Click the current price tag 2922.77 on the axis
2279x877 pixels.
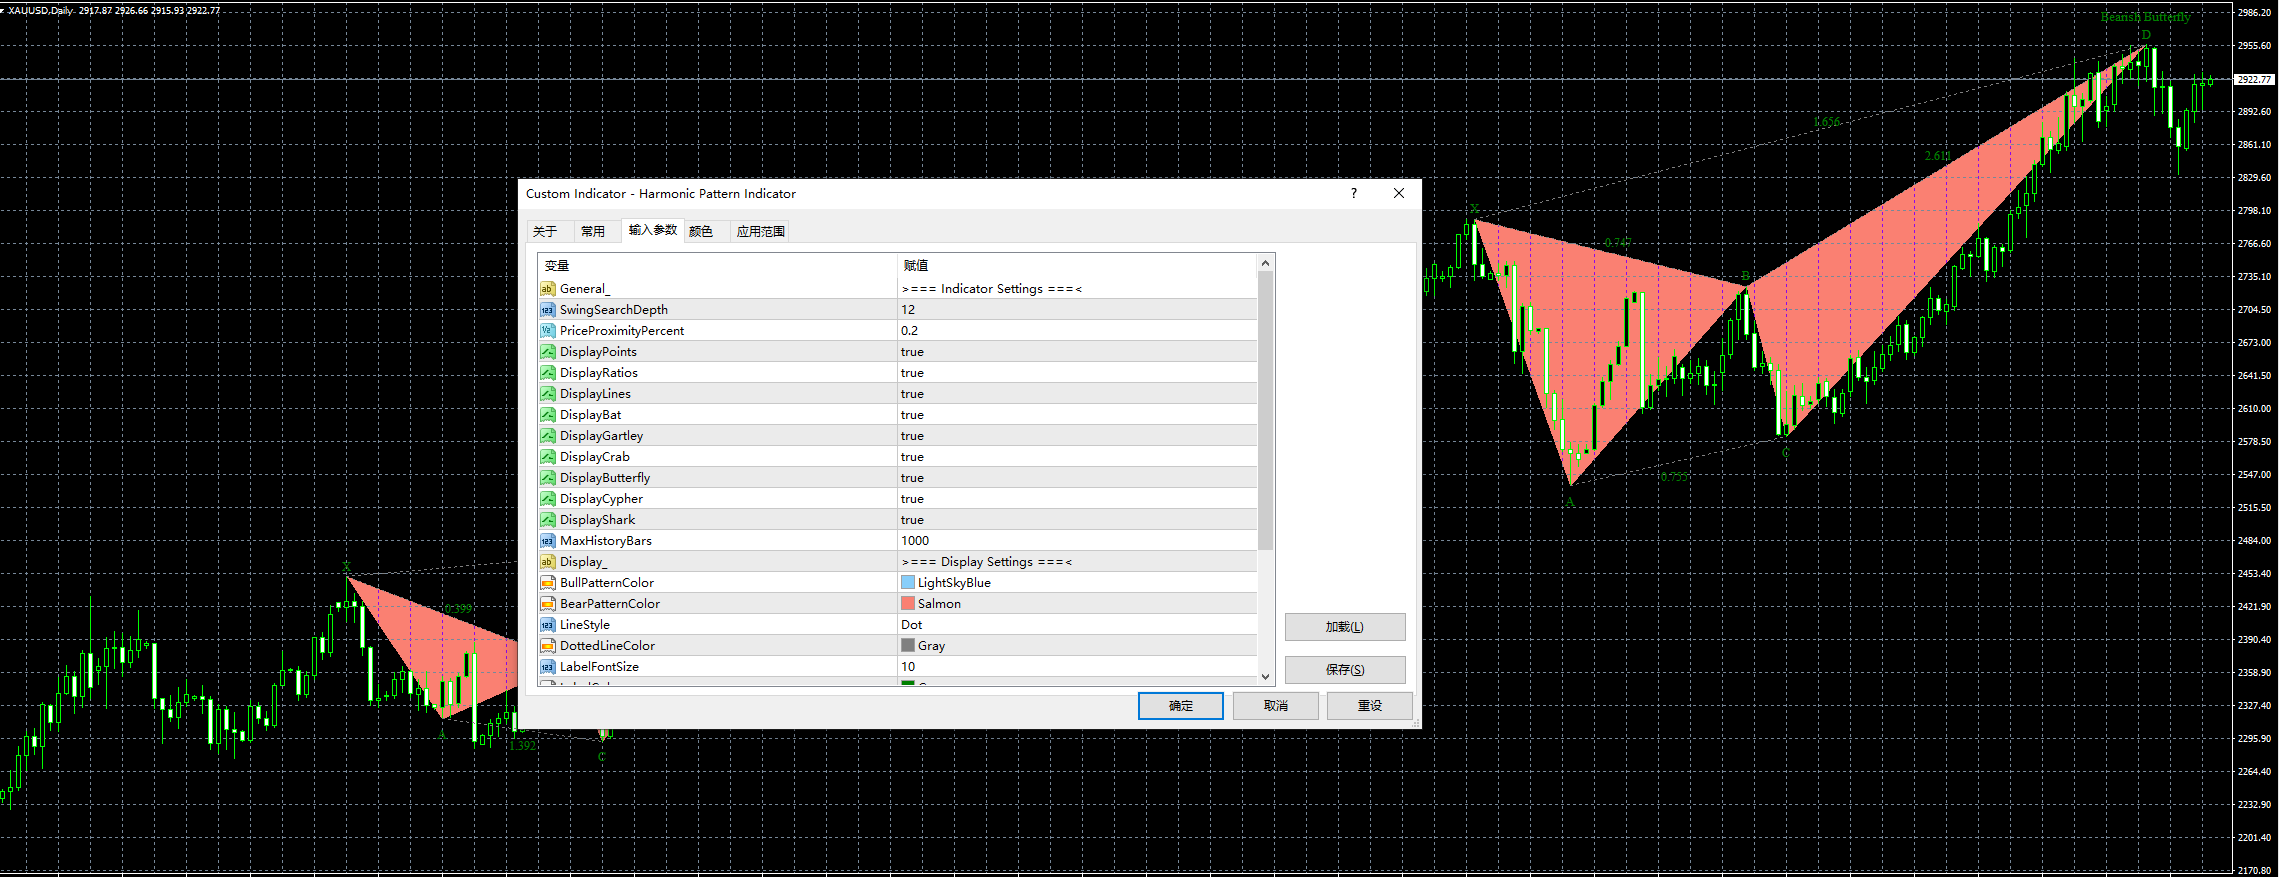2255,79
